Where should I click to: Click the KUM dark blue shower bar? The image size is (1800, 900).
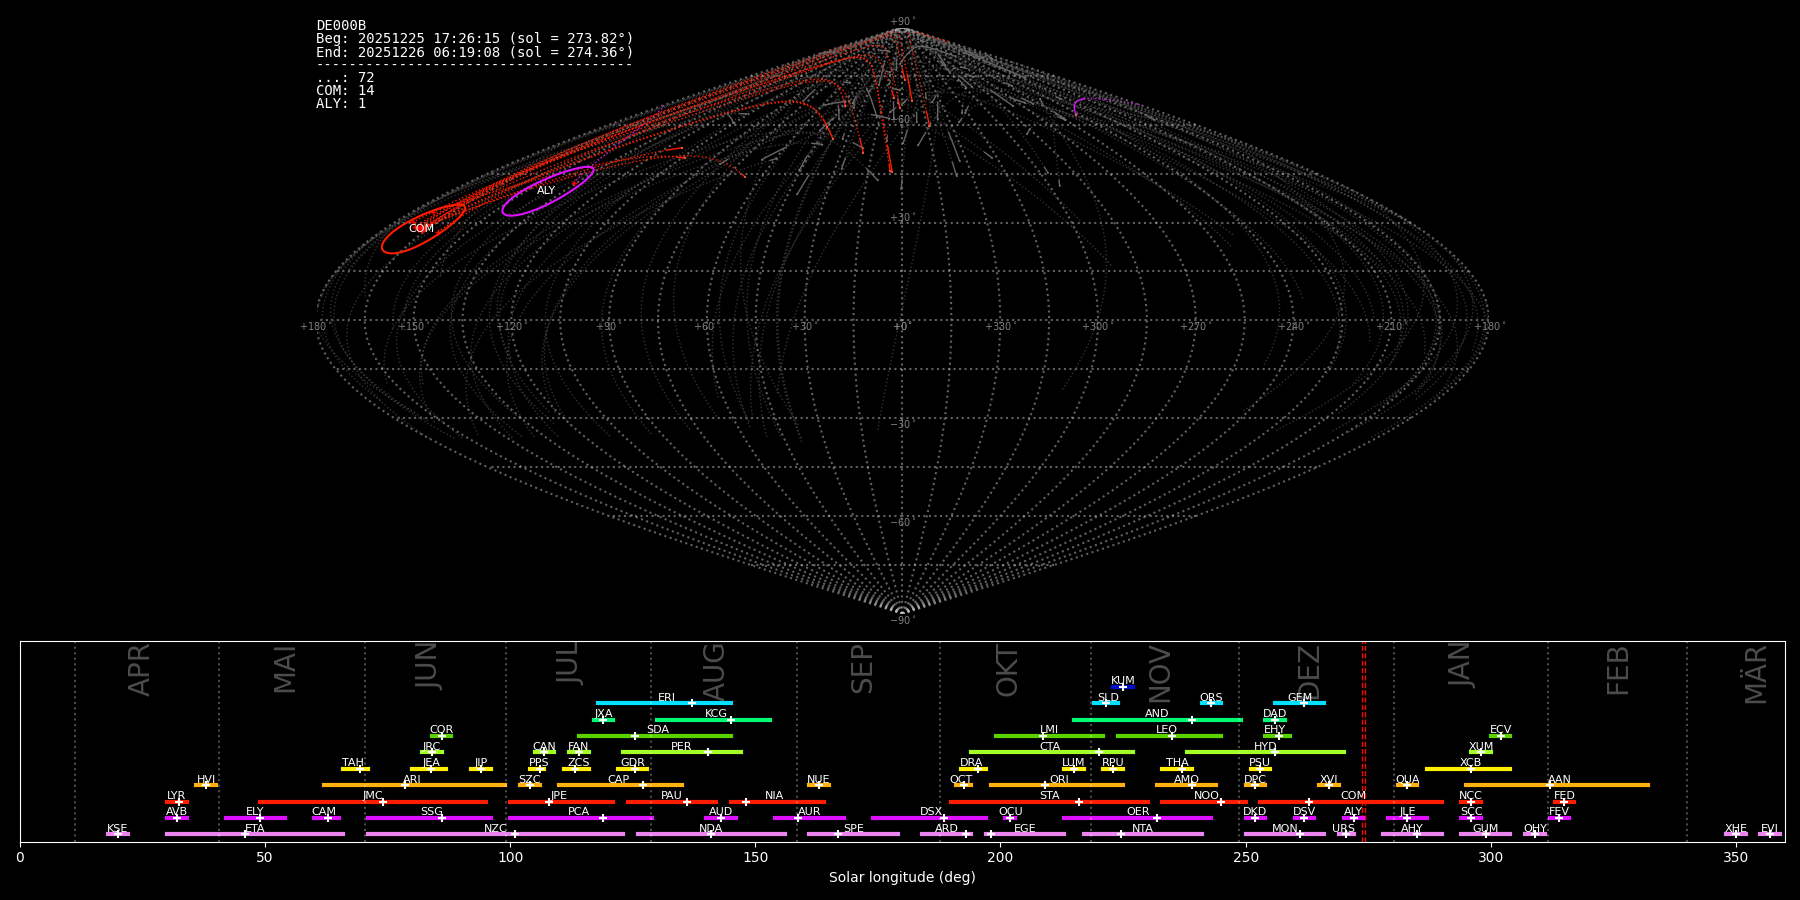tap(1123, 687)
